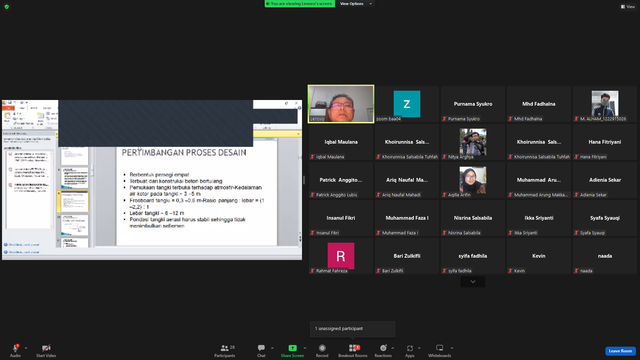Select the Hana Fitriyani participant tile

click(605, 142)
